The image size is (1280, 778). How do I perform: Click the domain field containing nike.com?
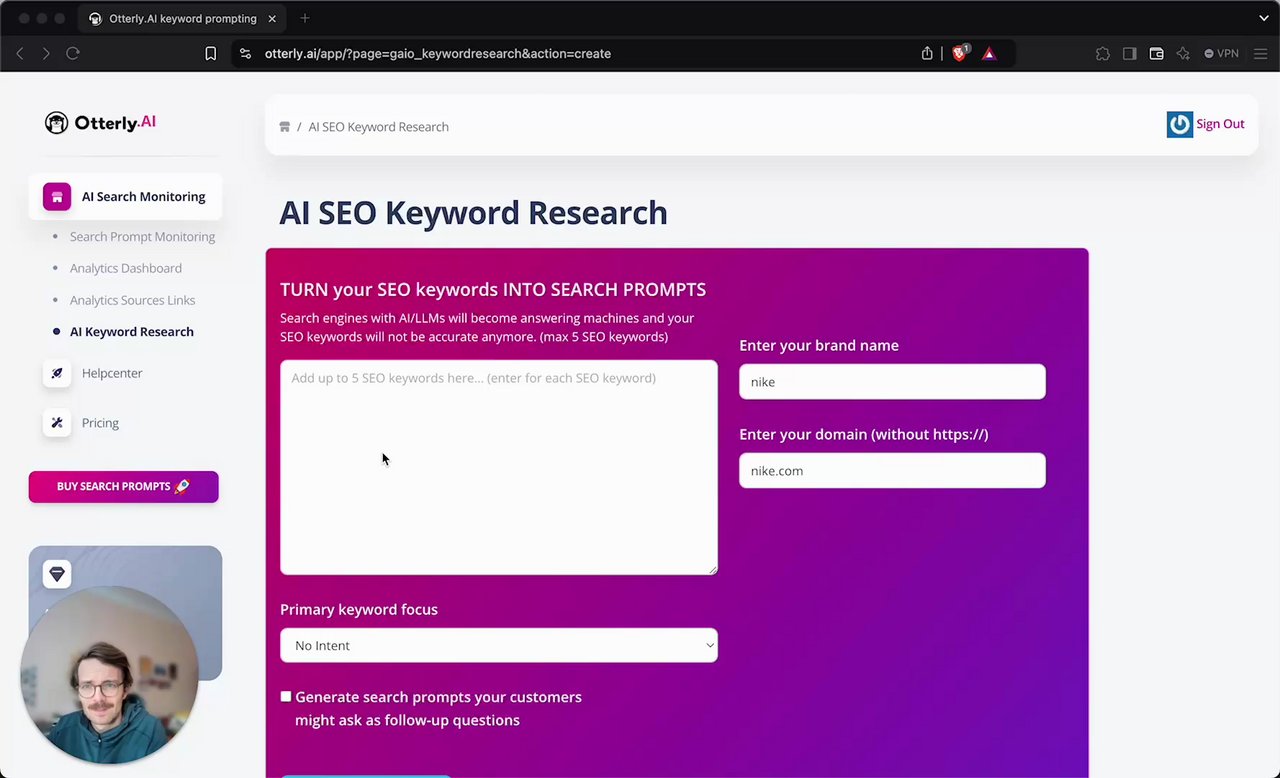tap(892, 471)
